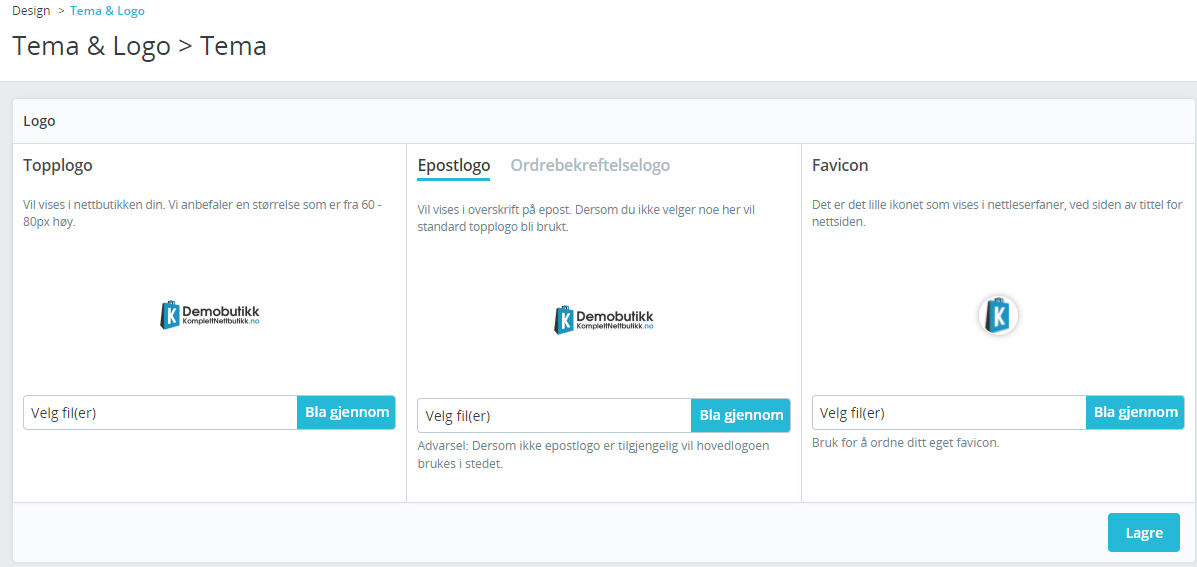The width and height of the screenshot is (1197, 567).
Task: Click the round favicon shopping-bag icon
Action: click(999, 315)
